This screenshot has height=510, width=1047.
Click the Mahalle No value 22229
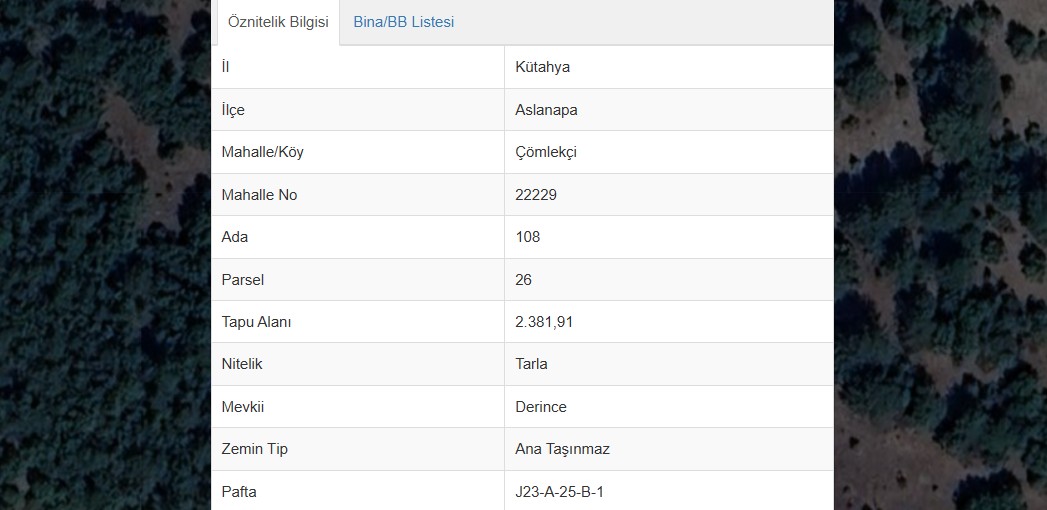[536, 195]
